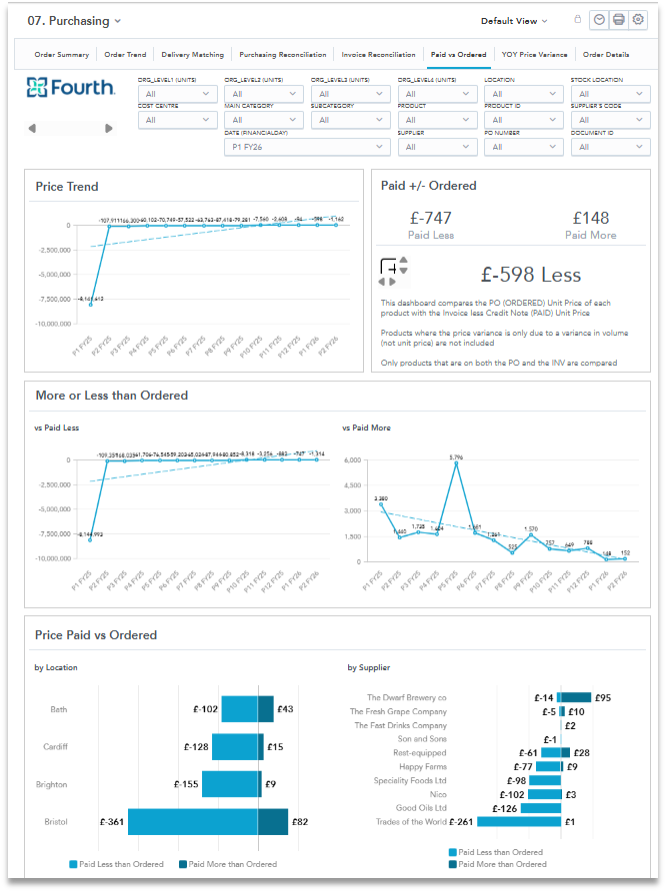Click the Fourth logo

pyautogui.click(x=71, y=87)
